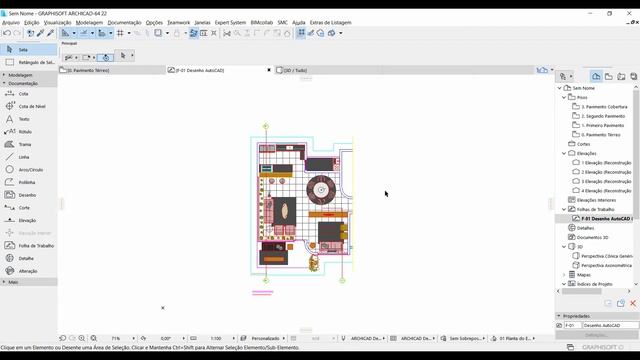Click the navigator horizontal scrollbar
The width and height of the screenshot is (640, 360).
pos(582,291)
